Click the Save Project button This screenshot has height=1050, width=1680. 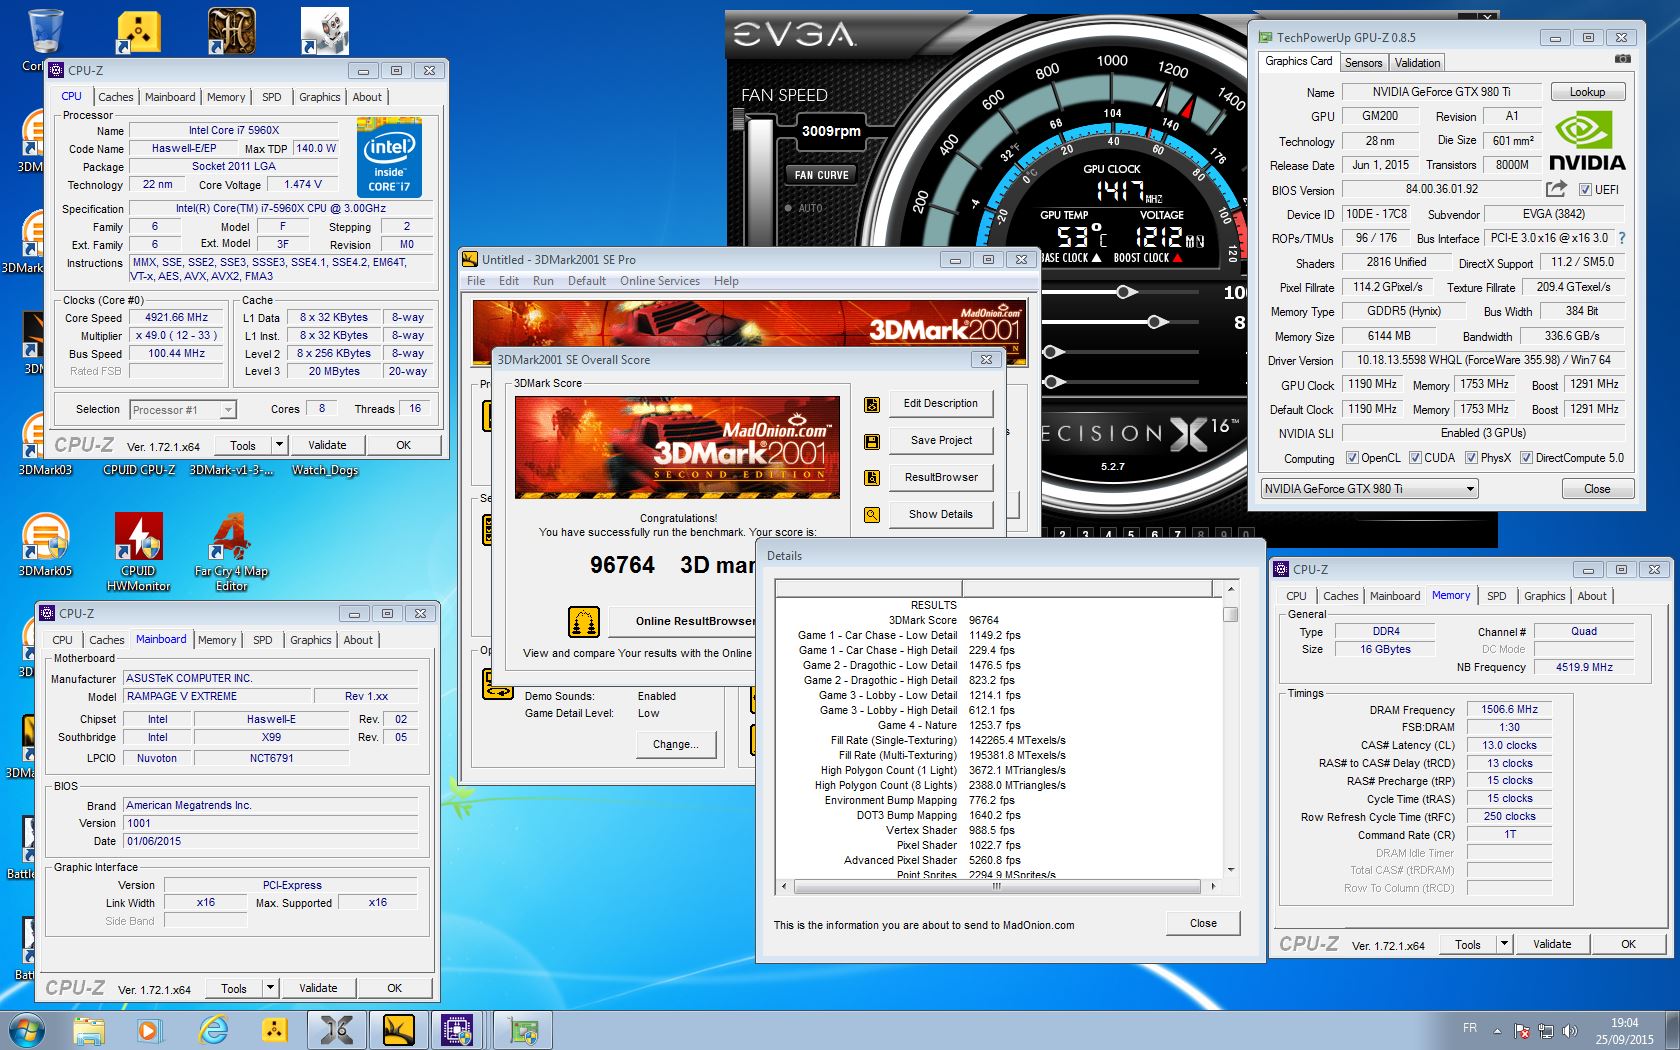coord(940,440)
